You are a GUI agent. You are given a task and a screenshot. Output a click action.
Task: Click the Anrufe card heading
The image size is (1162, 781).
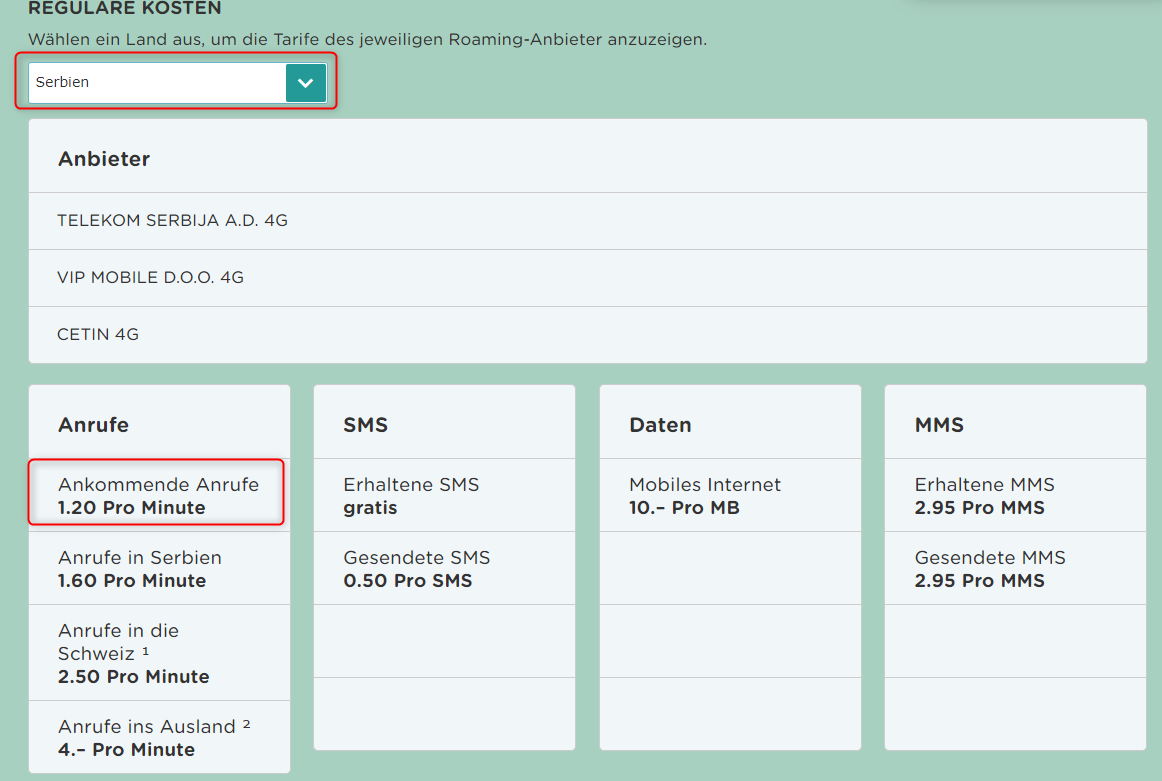coord(93,425)
